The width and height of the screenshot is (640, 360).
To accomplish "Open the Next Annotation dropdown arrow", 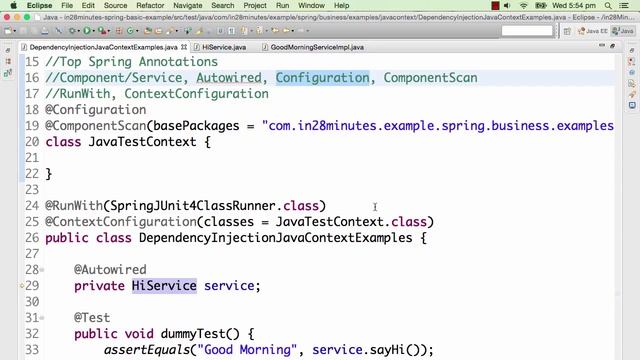I will [x=251, y=31].
